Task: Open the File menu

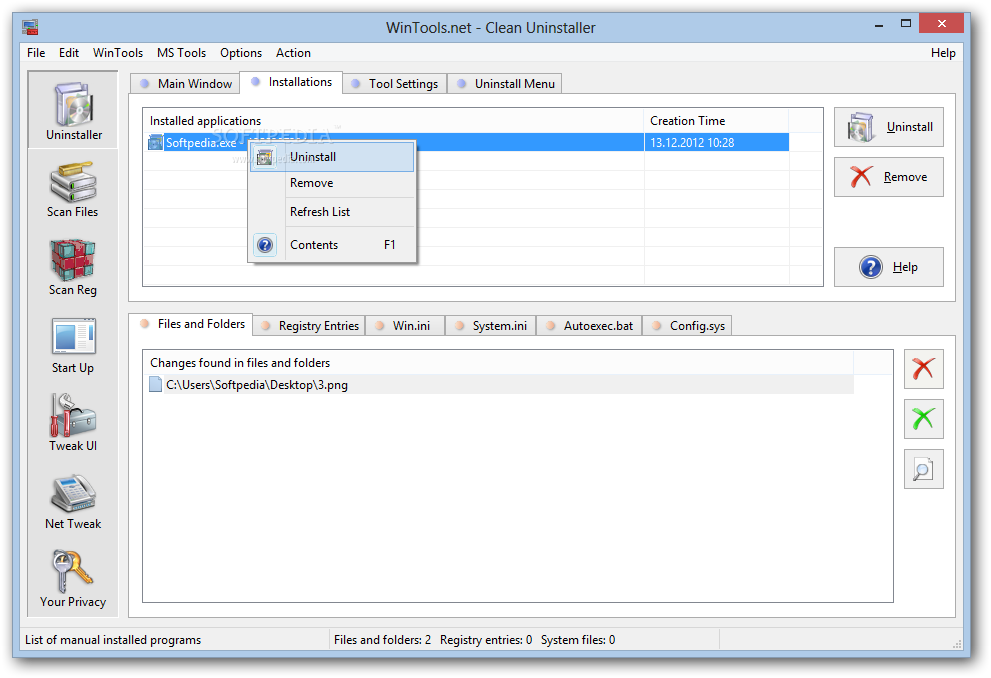Action: [x=36, y=53]
